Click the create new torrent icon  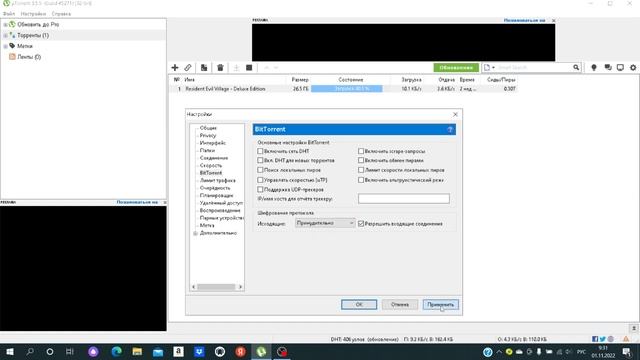204,67
